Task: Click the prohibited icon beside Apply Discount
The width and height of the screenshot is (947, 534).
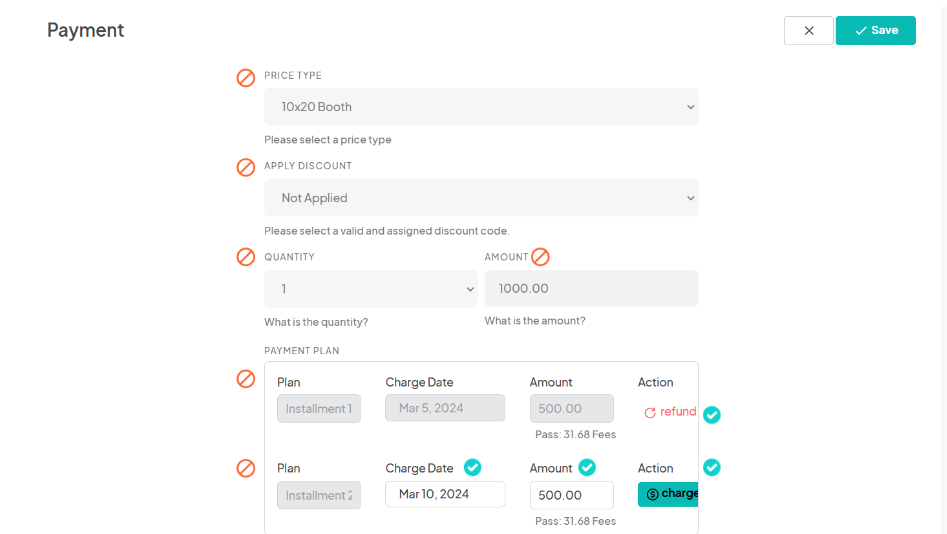Action: coord(246,167)
